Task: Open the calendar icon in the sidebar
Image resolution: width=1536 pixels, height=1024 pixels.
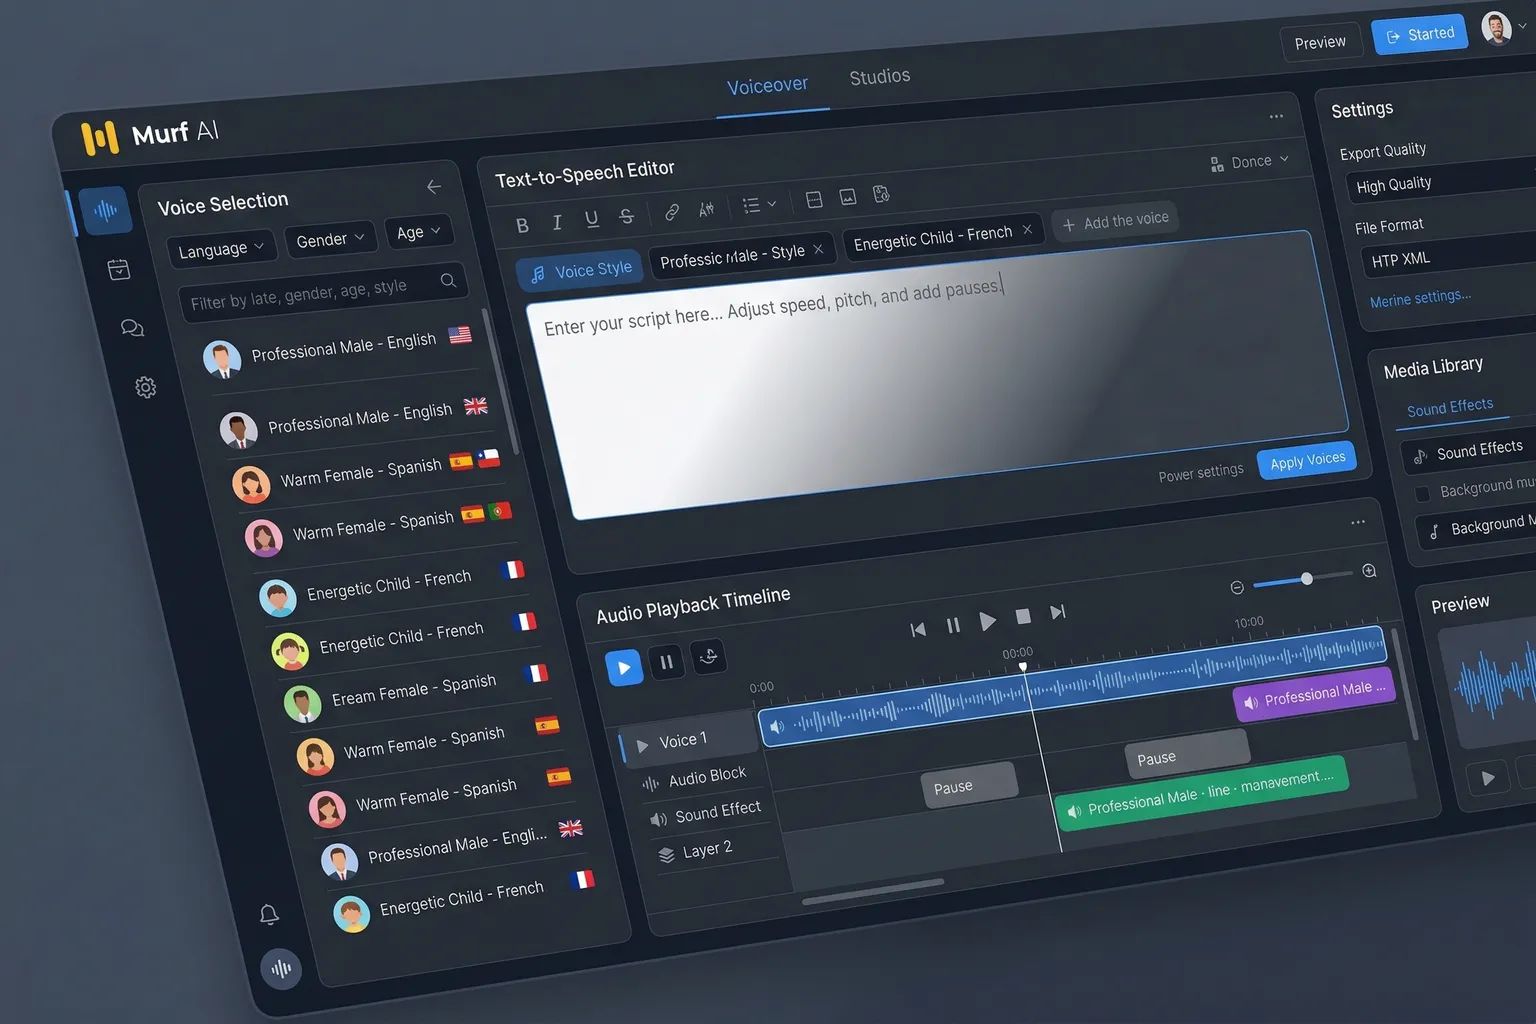Action: click(119, 269)
